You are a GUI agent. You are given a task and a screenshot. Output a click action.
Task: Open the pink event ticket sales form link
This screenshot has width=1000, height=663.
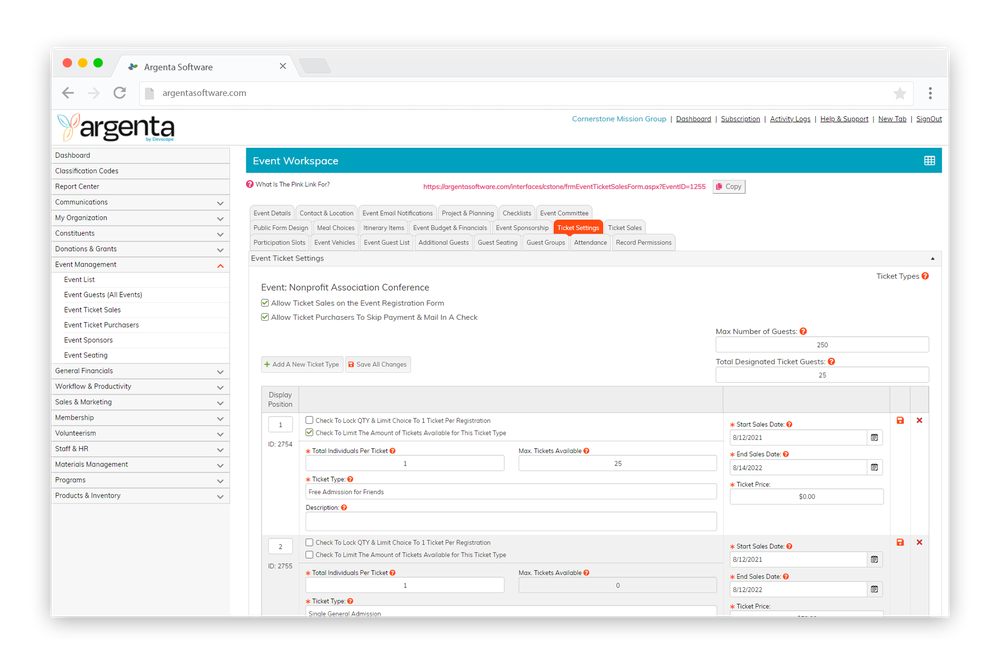[x=564, y=187]
